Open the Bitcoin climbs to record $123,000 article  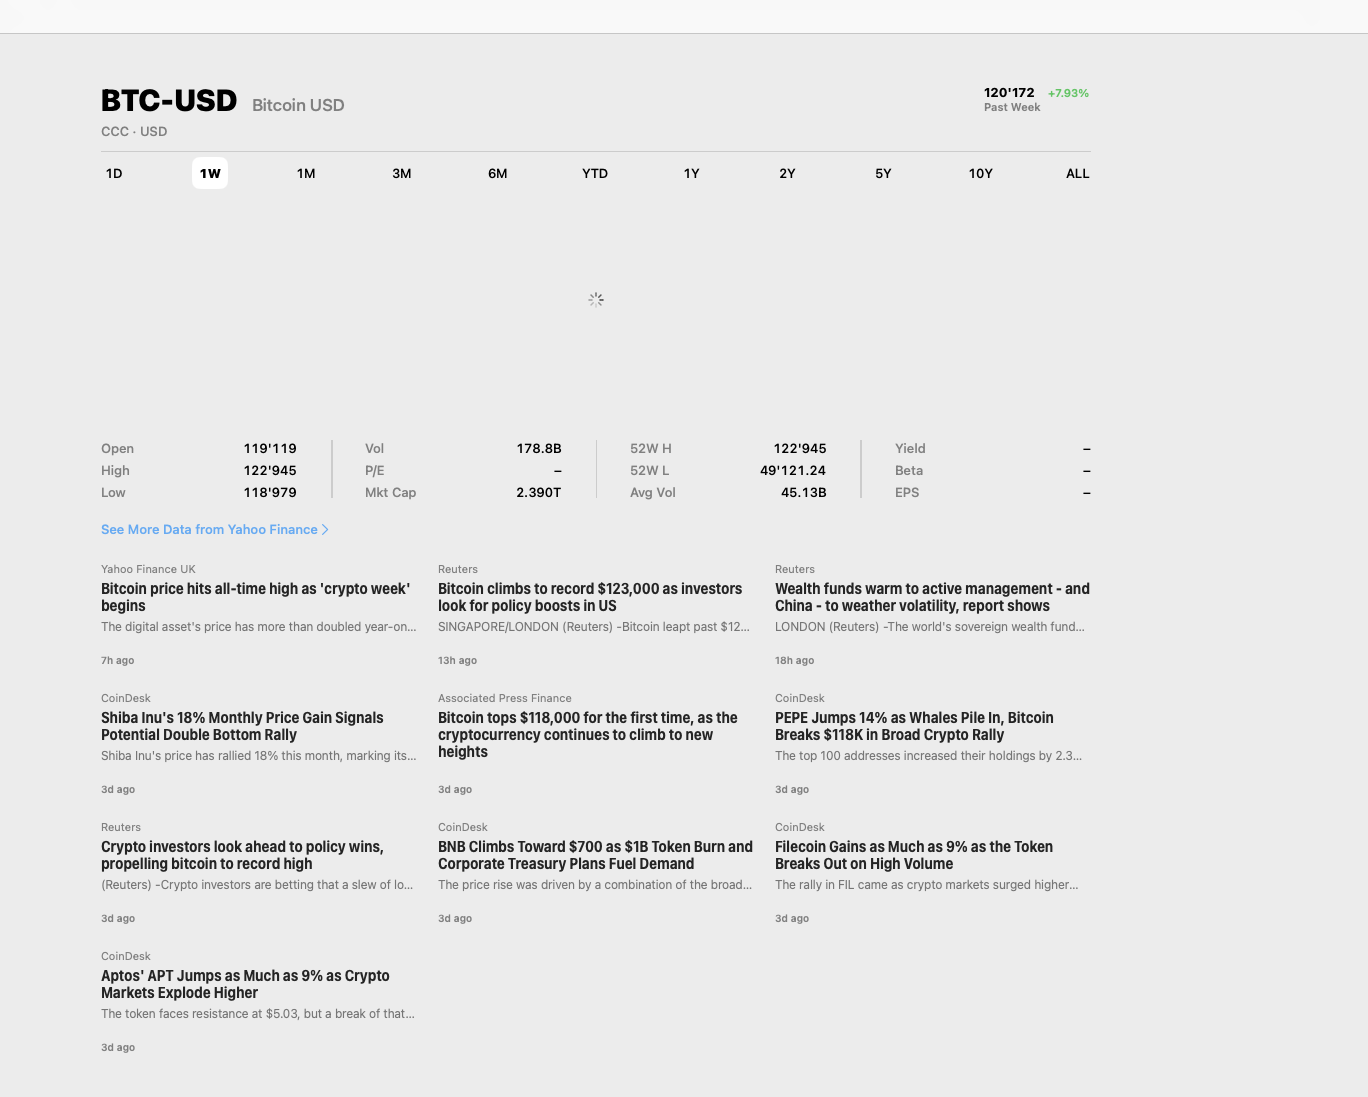[590, 597]
